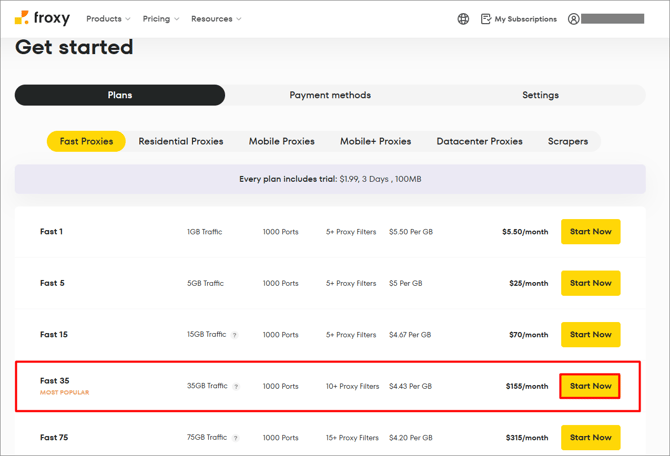670x456 pixels.
Task: Click the 5GB Traffic text
Action: pos(205,283)
